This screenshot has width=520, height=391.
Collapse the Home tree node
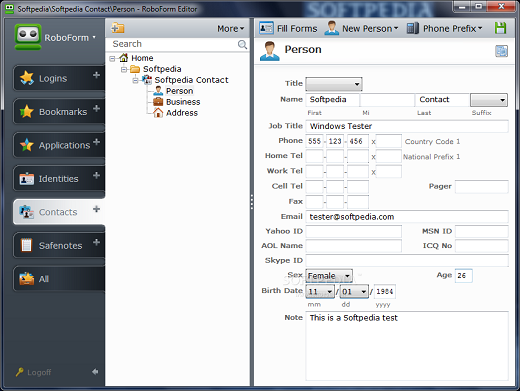[x=112, y=59]
